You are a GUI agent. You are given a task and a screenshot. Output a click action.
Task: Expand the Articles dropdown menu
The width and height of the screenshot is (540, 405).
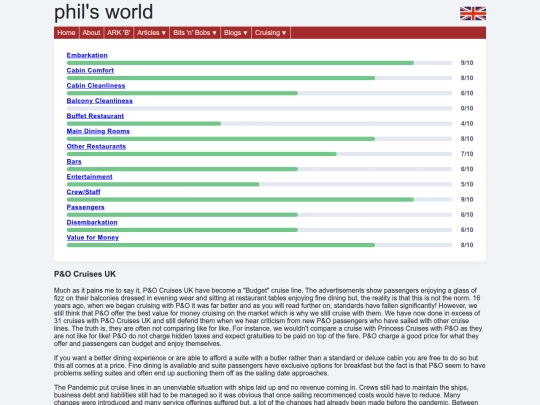[x=152, y=33]
